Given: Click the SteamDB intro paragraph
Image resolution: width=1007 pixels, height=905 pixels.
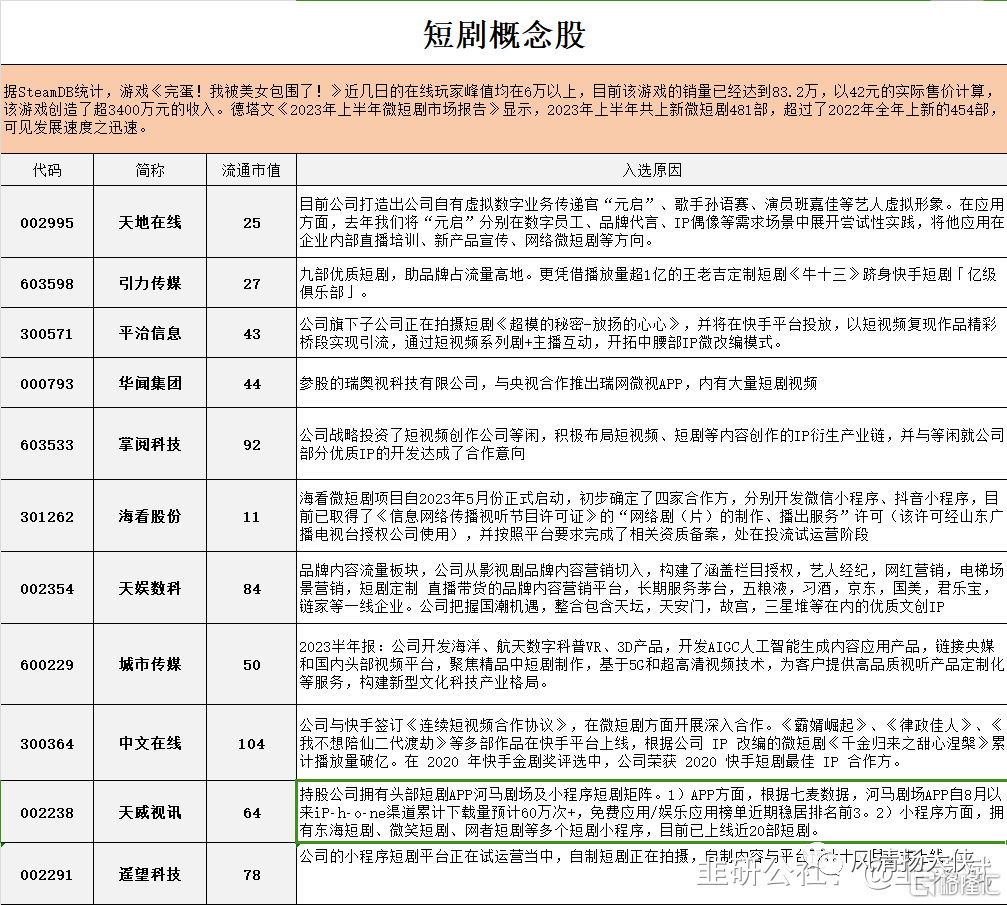Looking at the screenshot, I should coord(500,109).
